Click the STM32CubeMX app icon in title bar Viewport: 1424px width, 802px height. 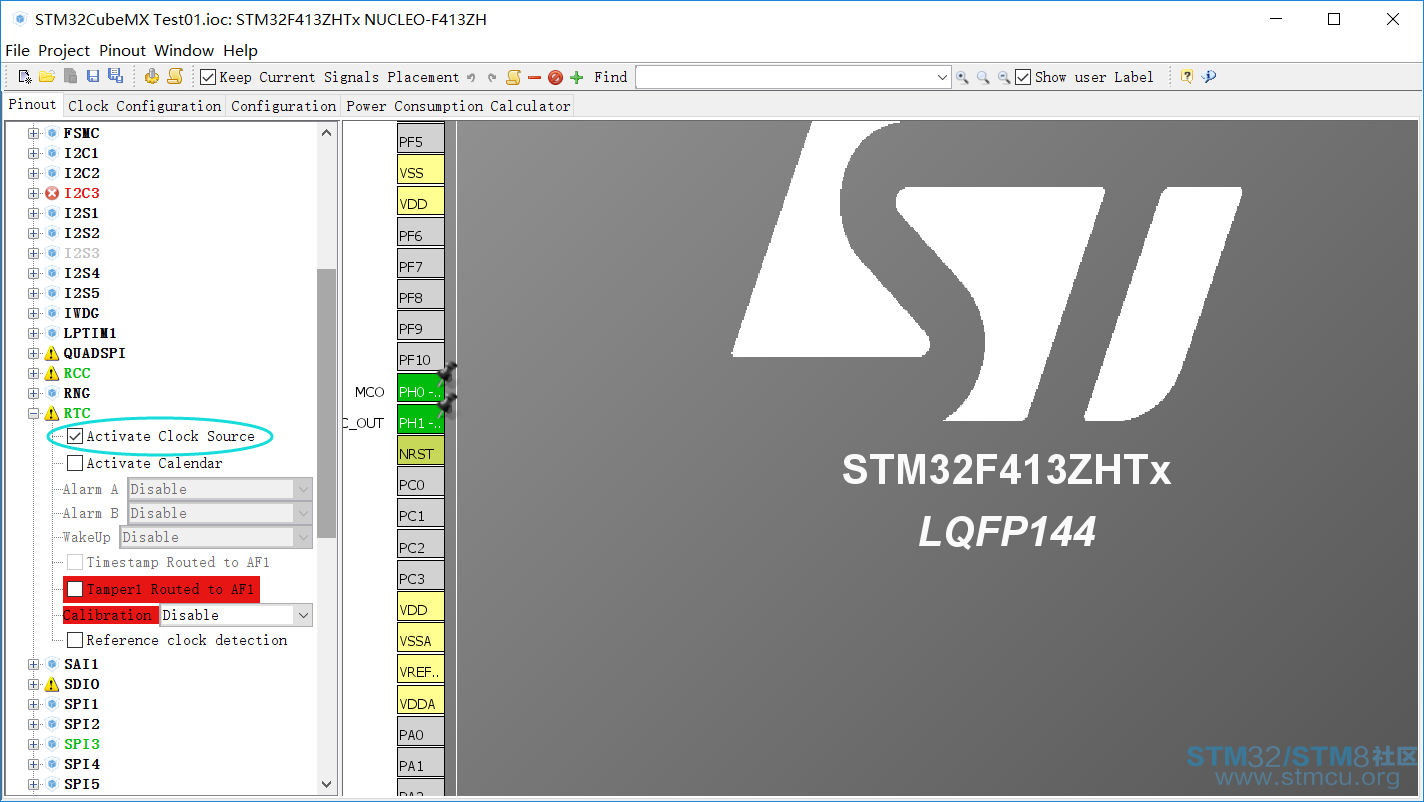tap(20, 19)
